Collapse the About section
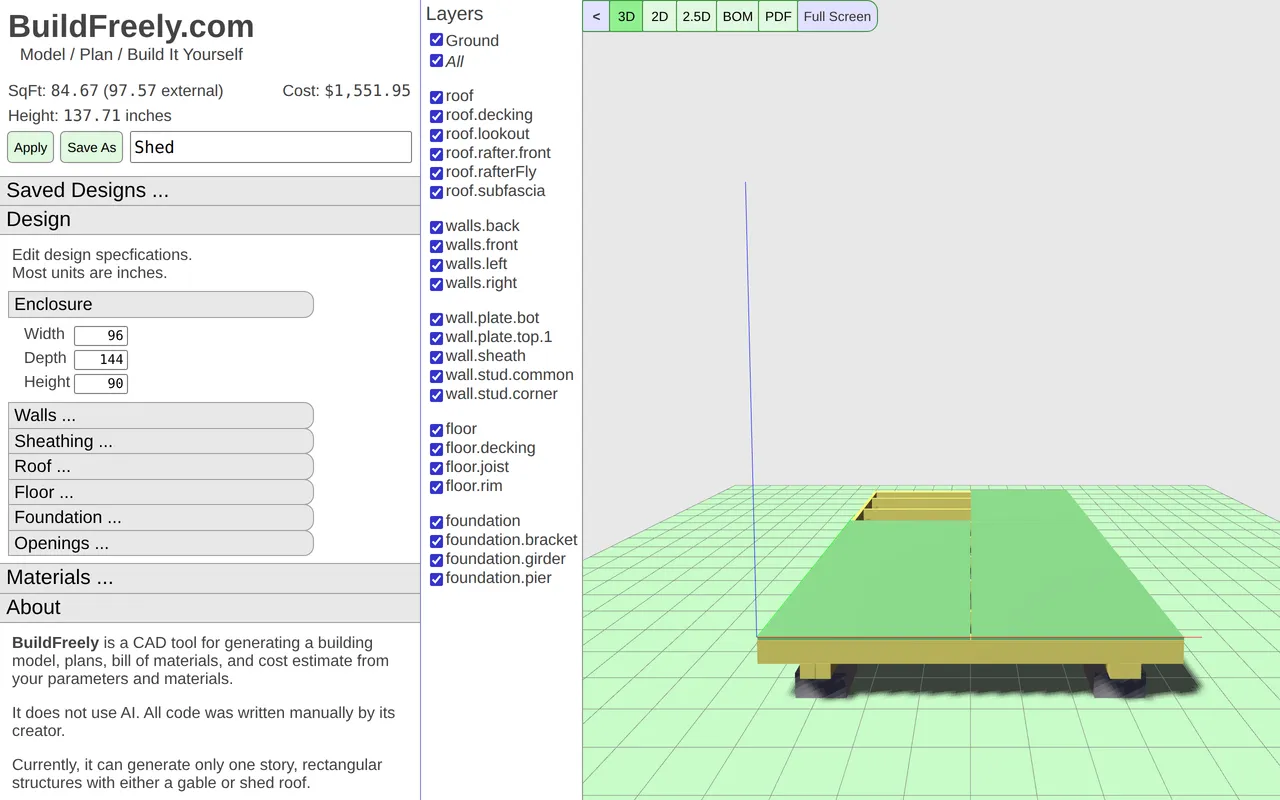 click(x=210, y=607)
